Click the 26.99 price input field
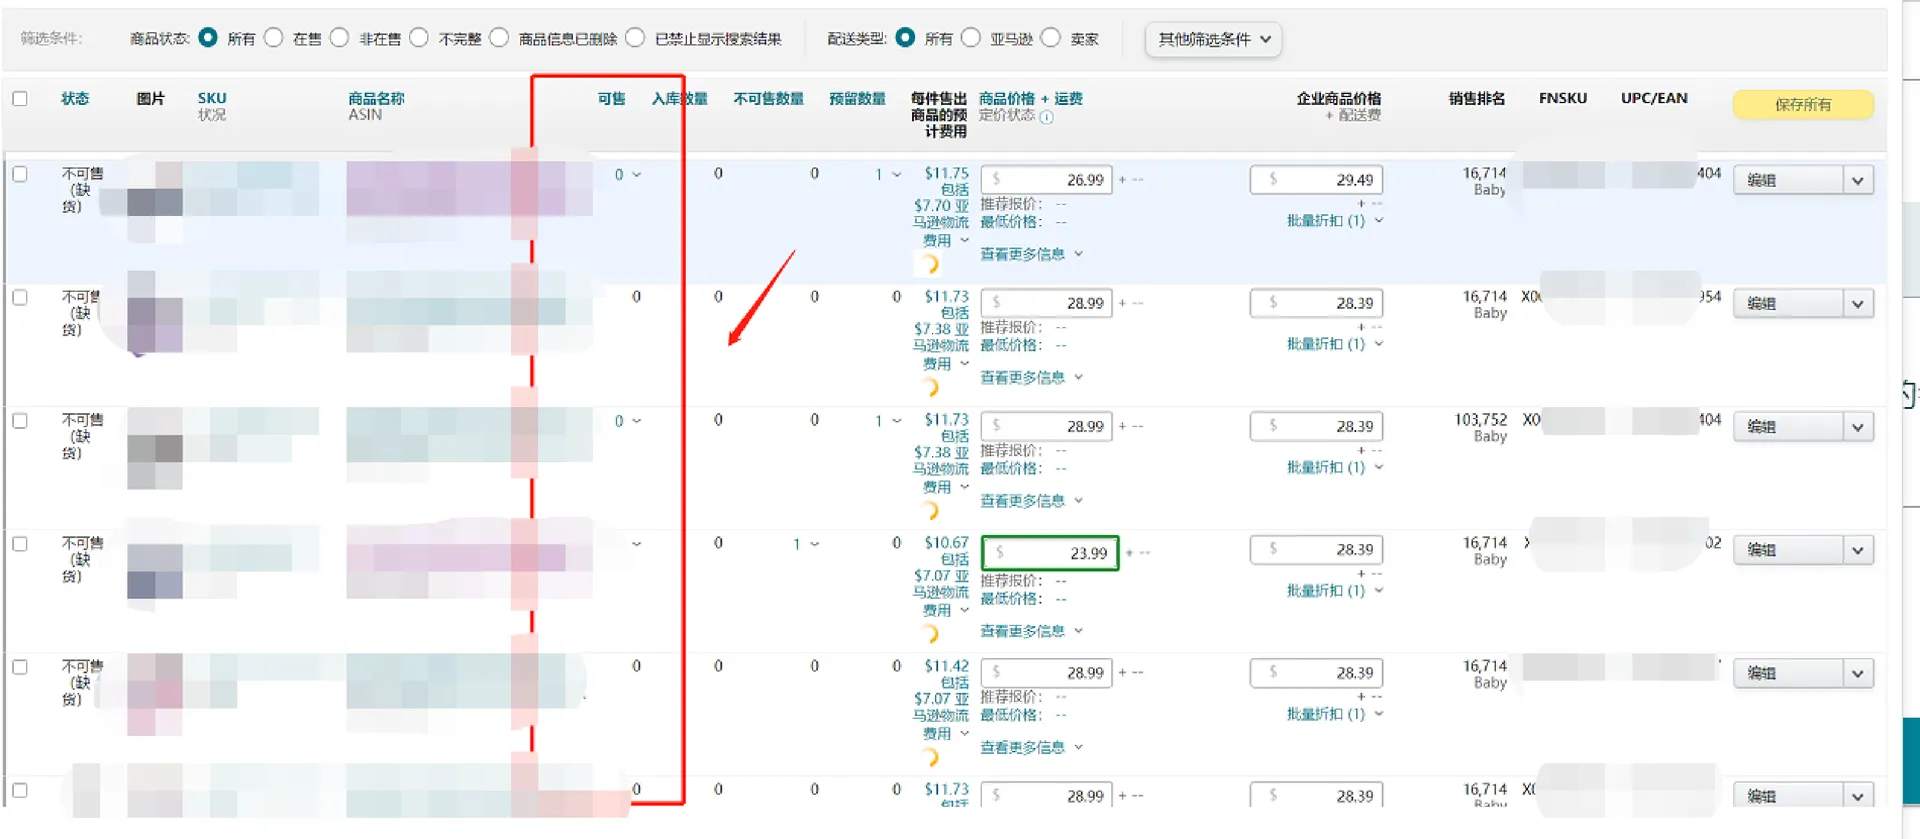1920x839 pixels. click(x=1047, y=180)
